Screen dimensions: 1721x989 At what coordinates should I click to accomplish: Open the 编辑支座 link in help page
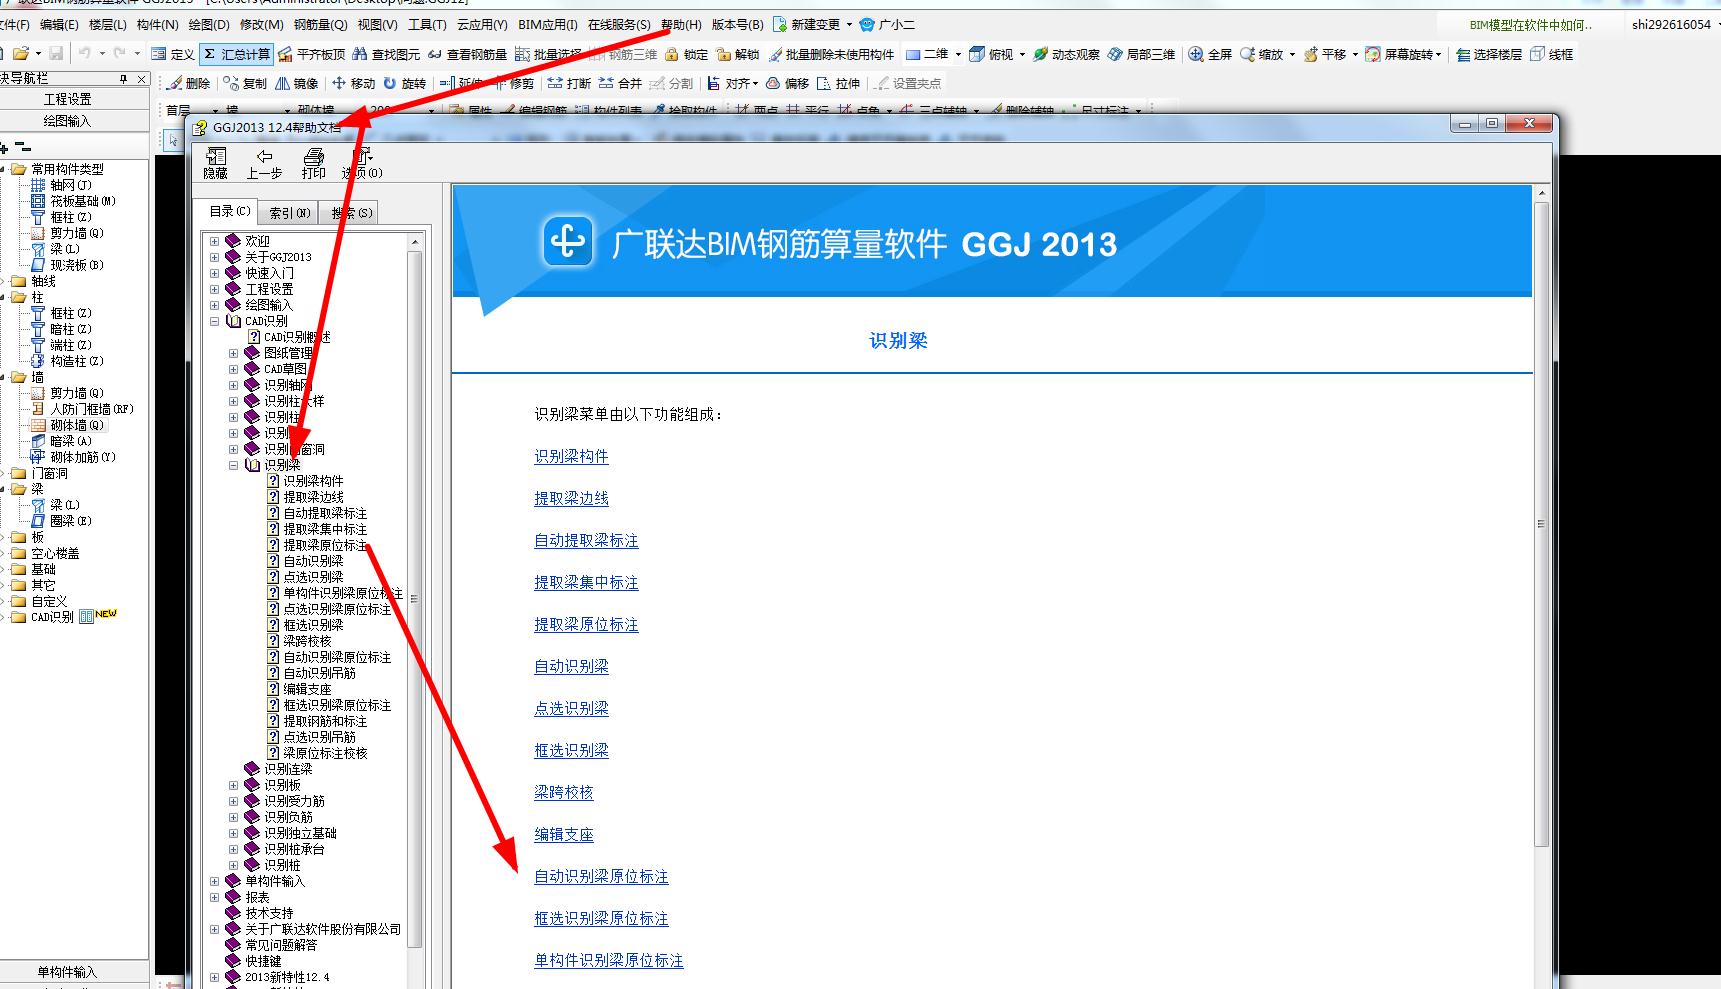click(x=564, y=834)
